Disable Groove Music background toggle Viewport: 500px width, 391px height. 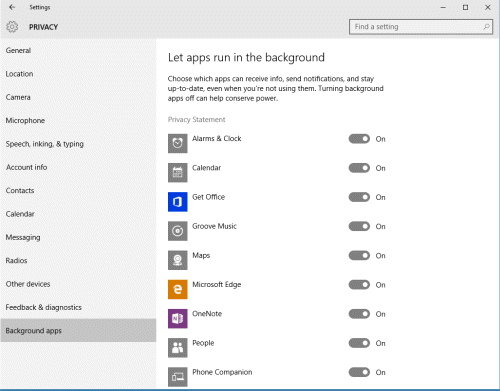(359, 226)
